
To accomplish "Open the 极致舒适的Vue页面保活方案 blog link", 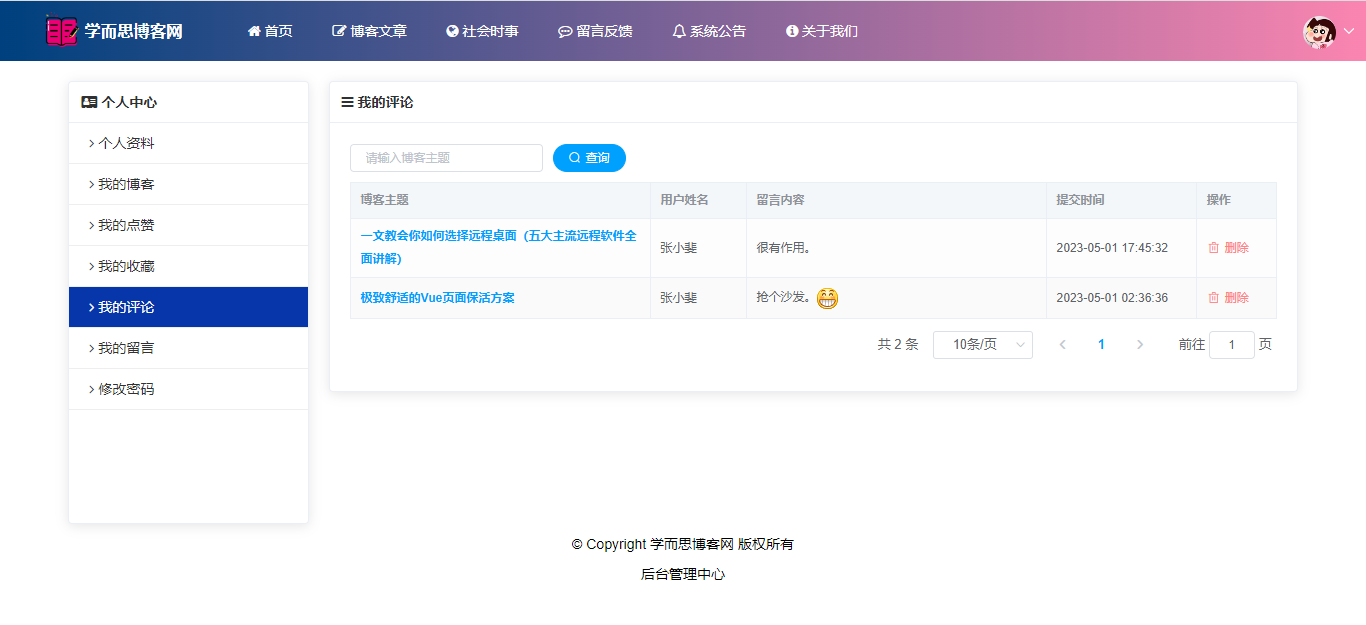I will point(437,298).
